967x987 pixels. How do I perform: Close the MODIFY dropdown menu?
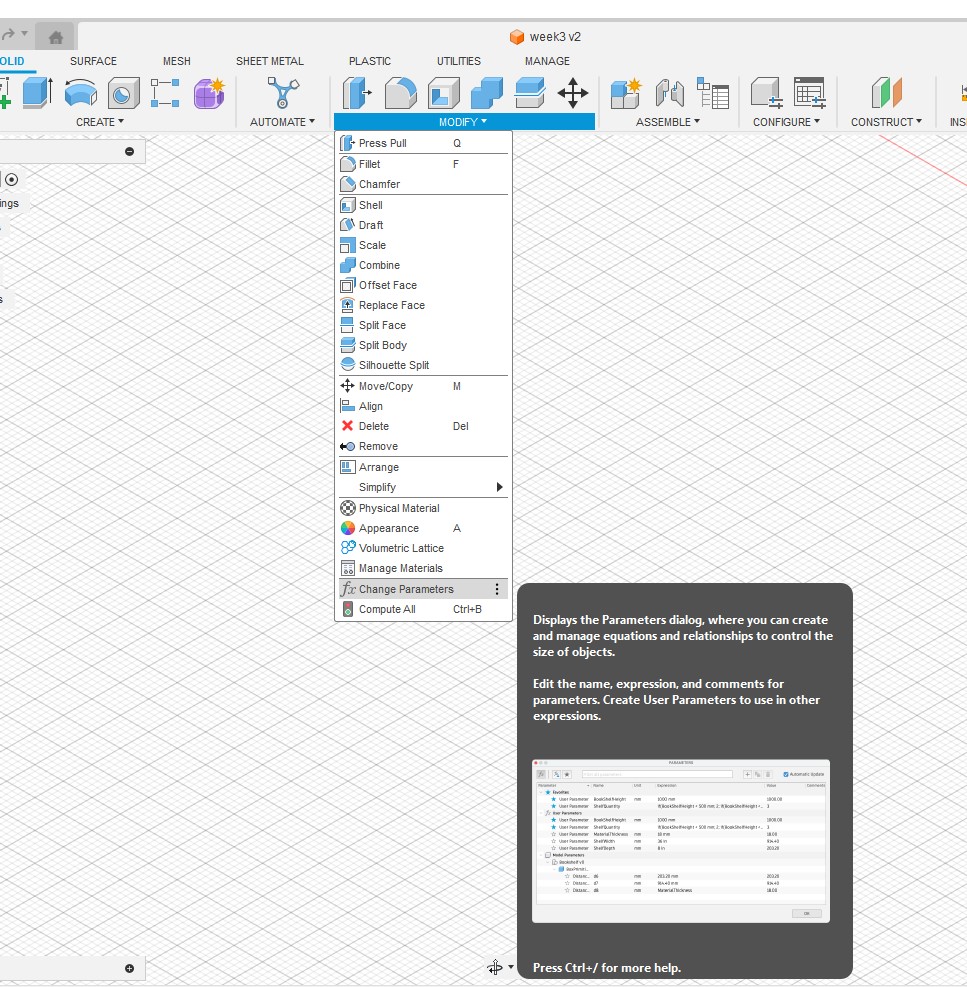pos(463,122)
